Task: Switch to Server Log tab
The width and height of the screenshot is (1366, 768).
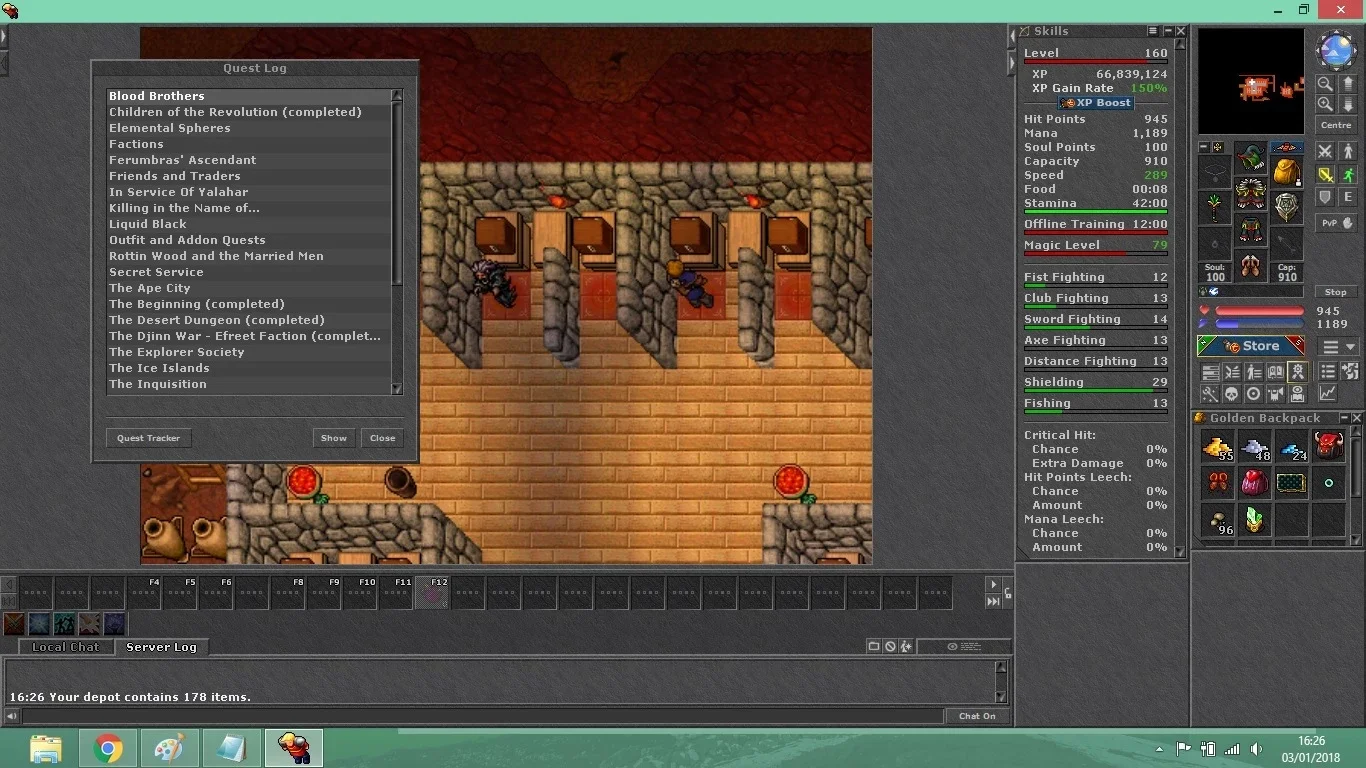Action: [161, 647]
